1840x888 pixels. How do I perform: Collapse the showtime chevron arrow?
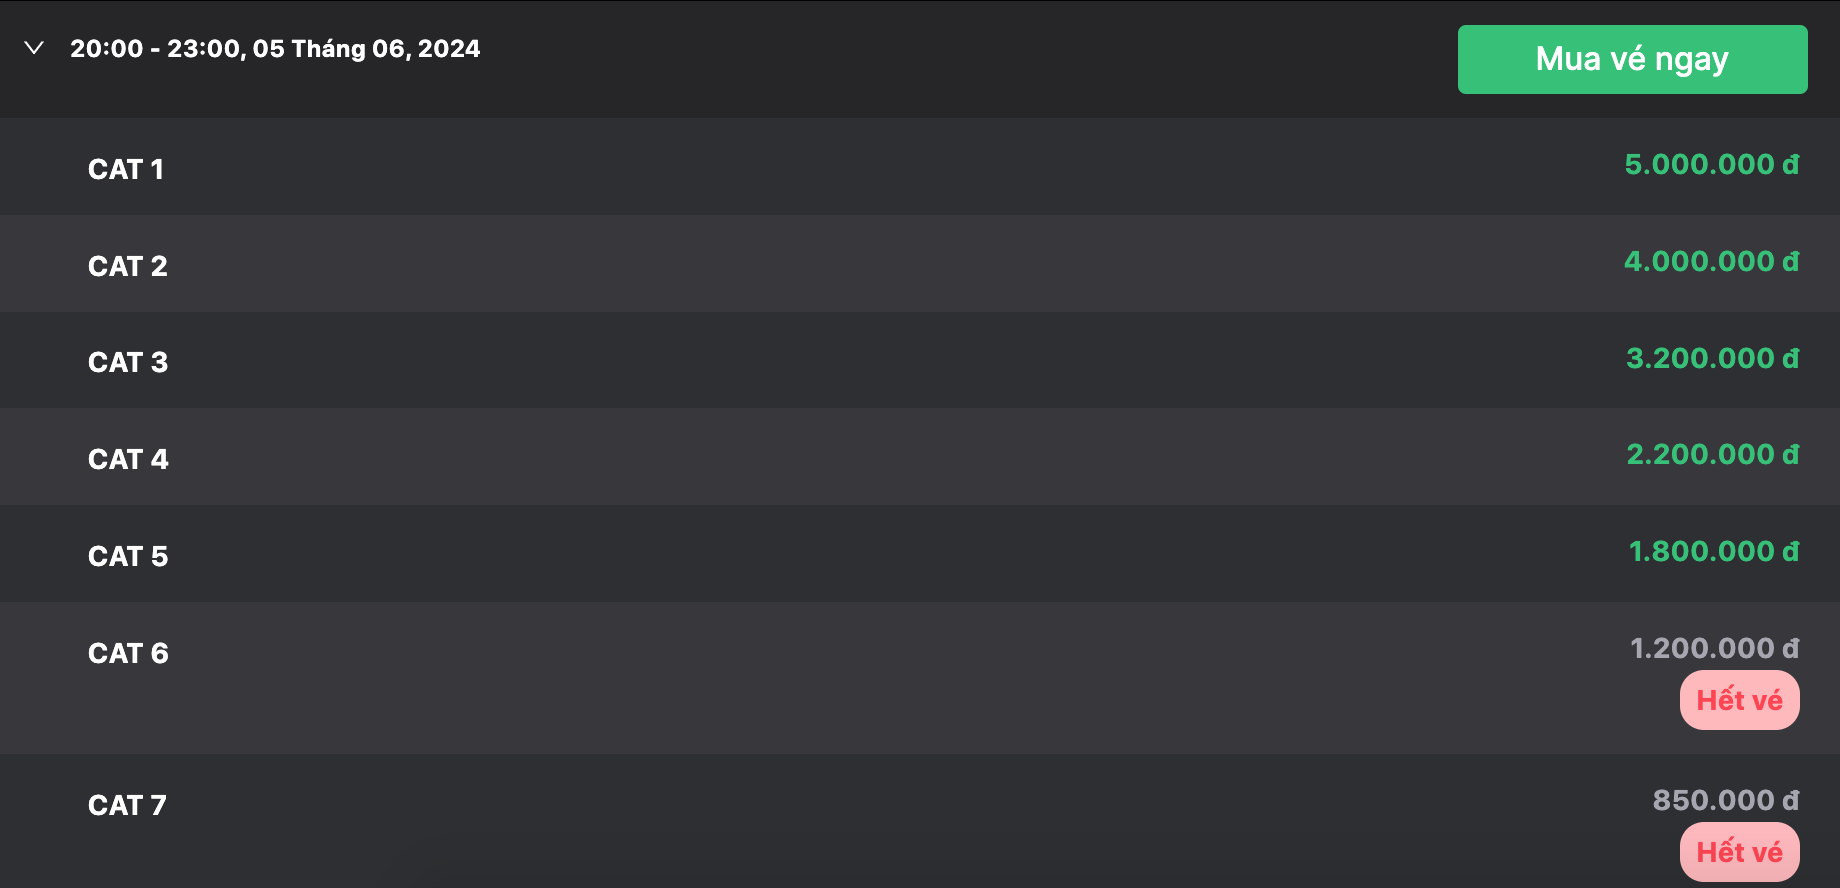34,48
